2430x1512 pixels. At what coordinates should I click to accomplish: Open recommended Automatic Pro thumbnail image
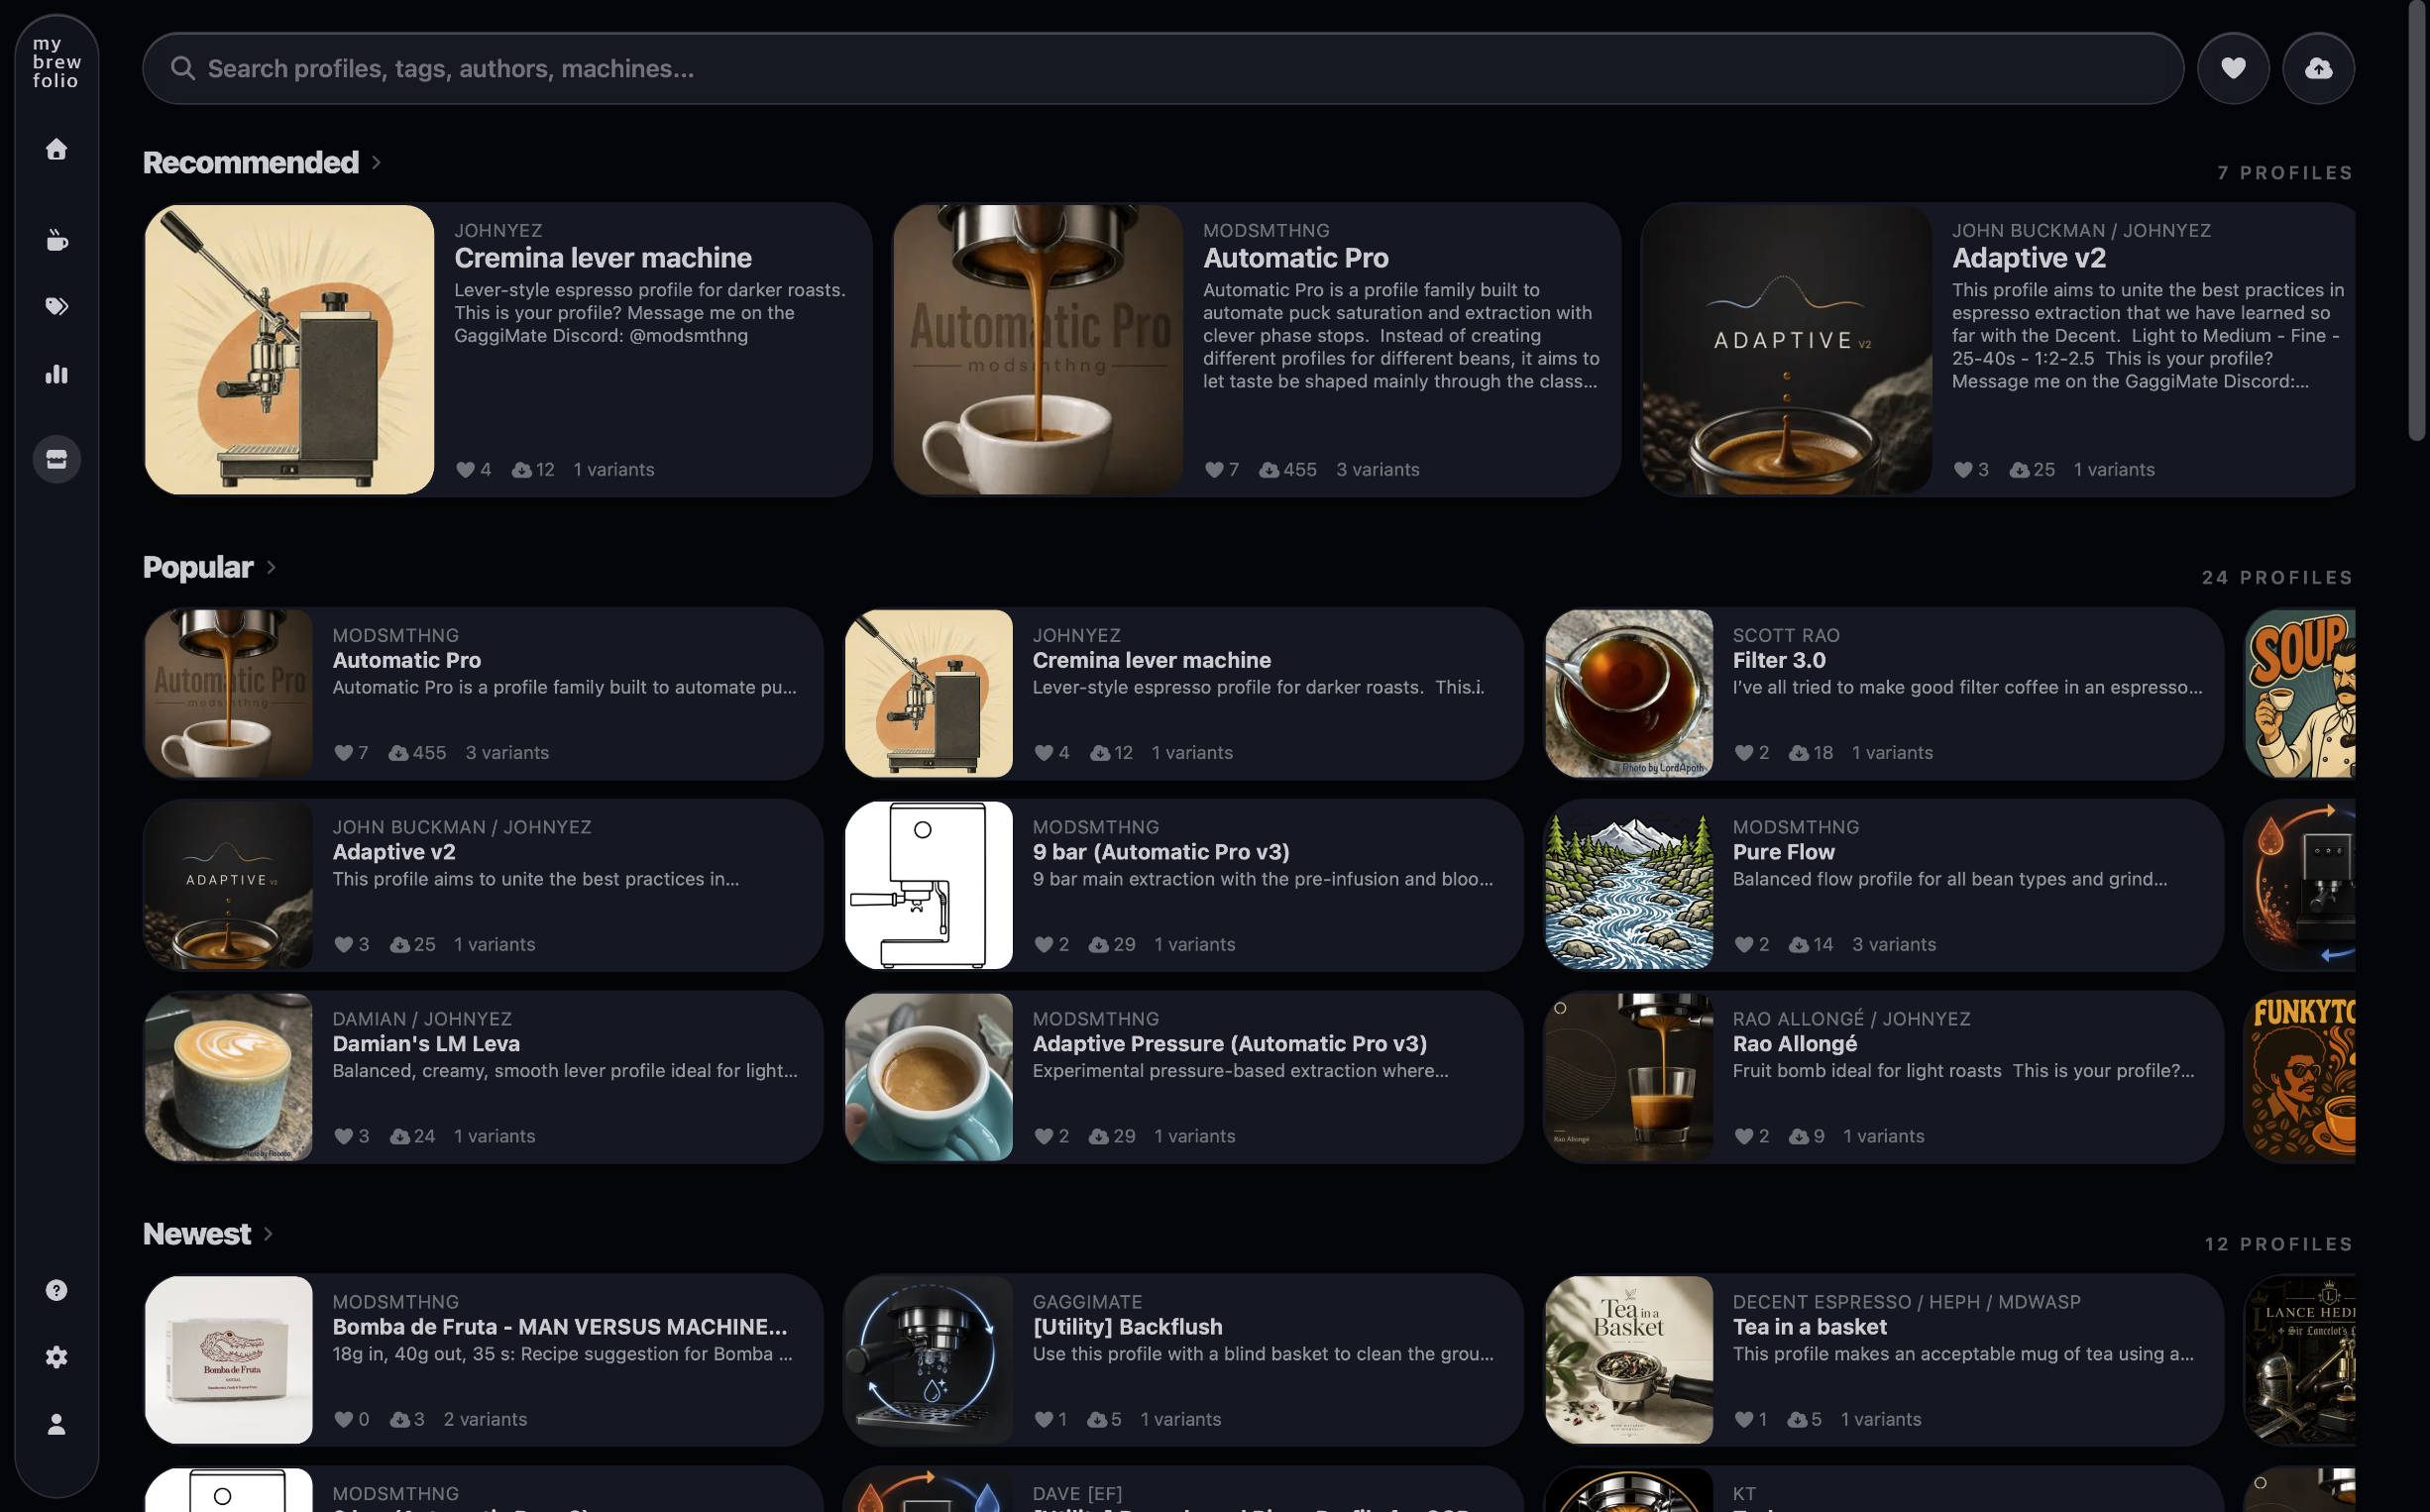pyautogui.click(x=1038, y=350)
